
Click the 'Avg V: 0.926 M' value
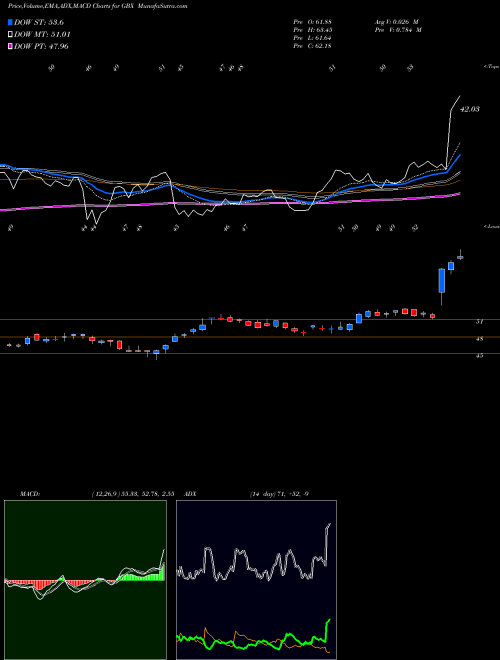[396, 22]
